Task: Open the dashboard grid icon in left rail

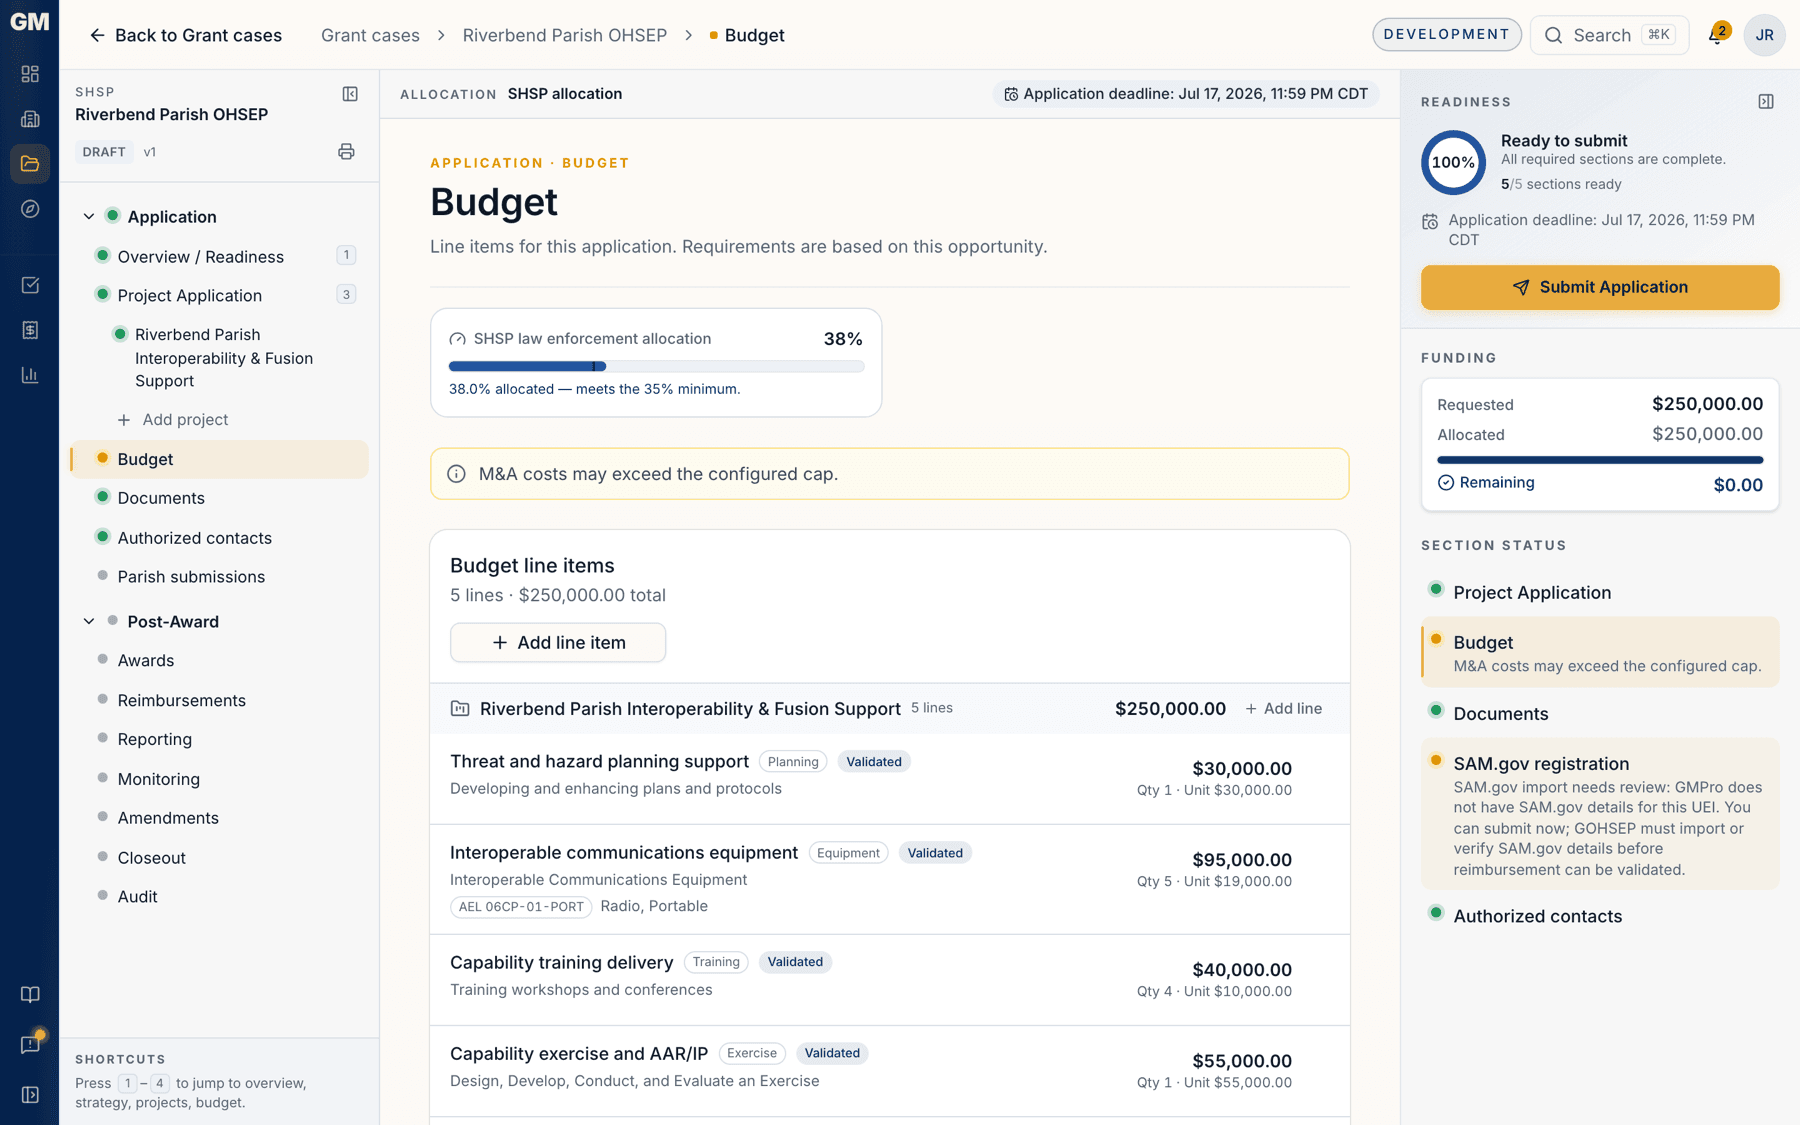Action: 30,74
